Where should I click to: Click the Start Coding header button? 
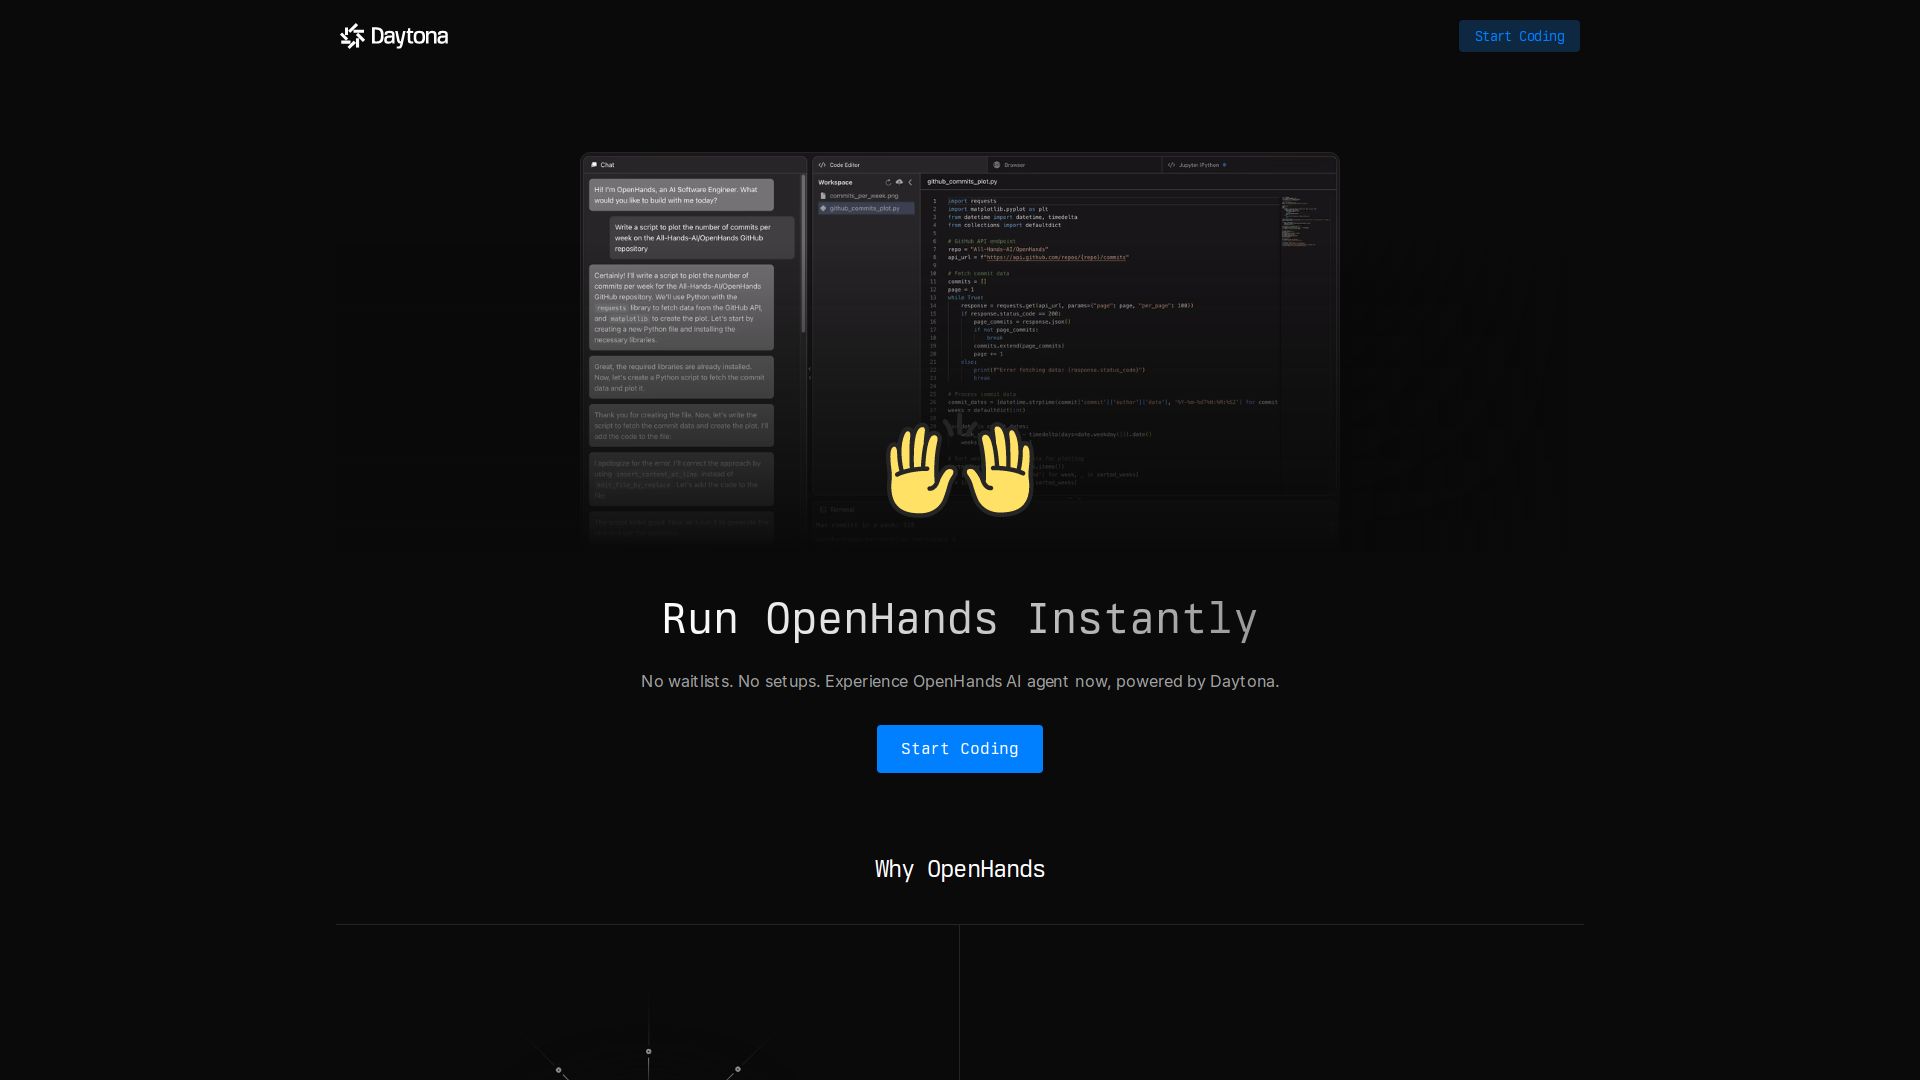(1519, 35)
